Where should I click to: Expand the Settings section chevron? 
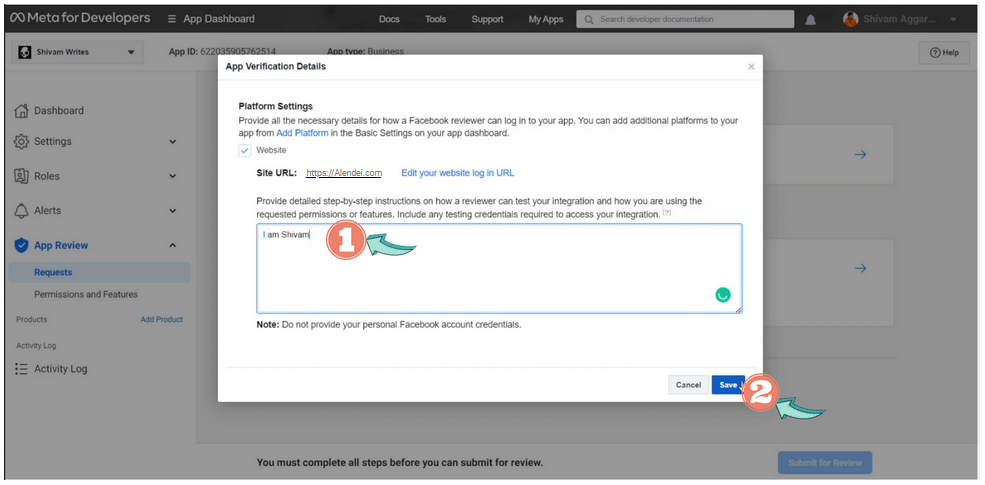click(x=172, y=142)
